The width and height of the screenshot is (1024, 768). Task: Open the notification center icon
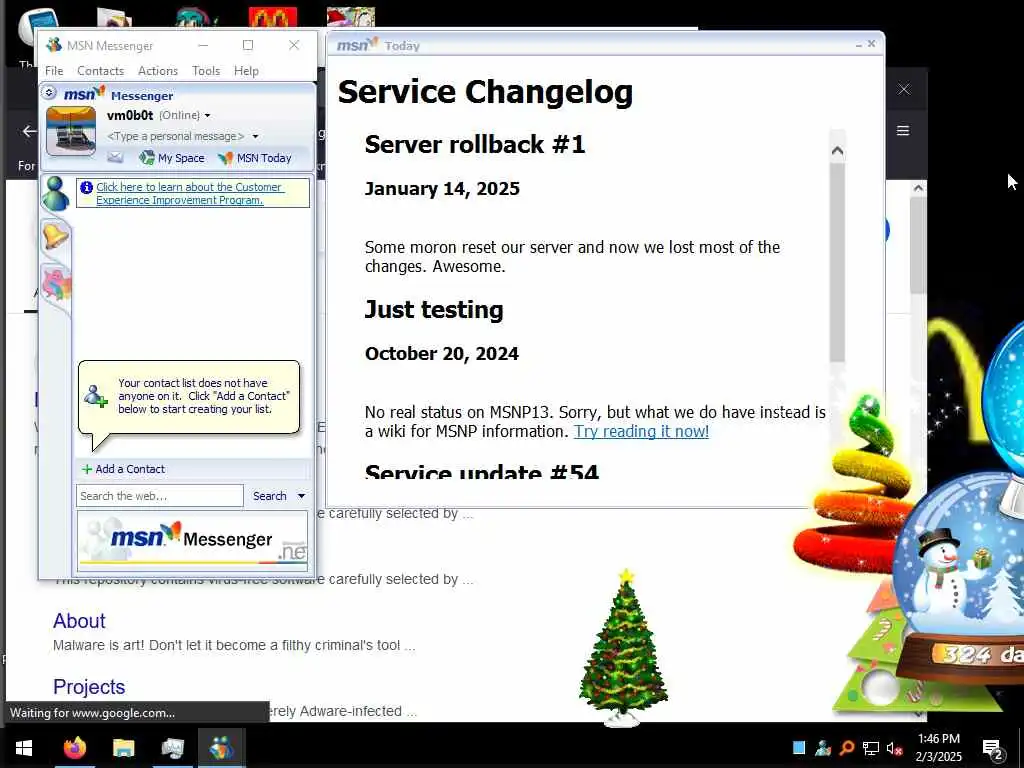(992, 748)
